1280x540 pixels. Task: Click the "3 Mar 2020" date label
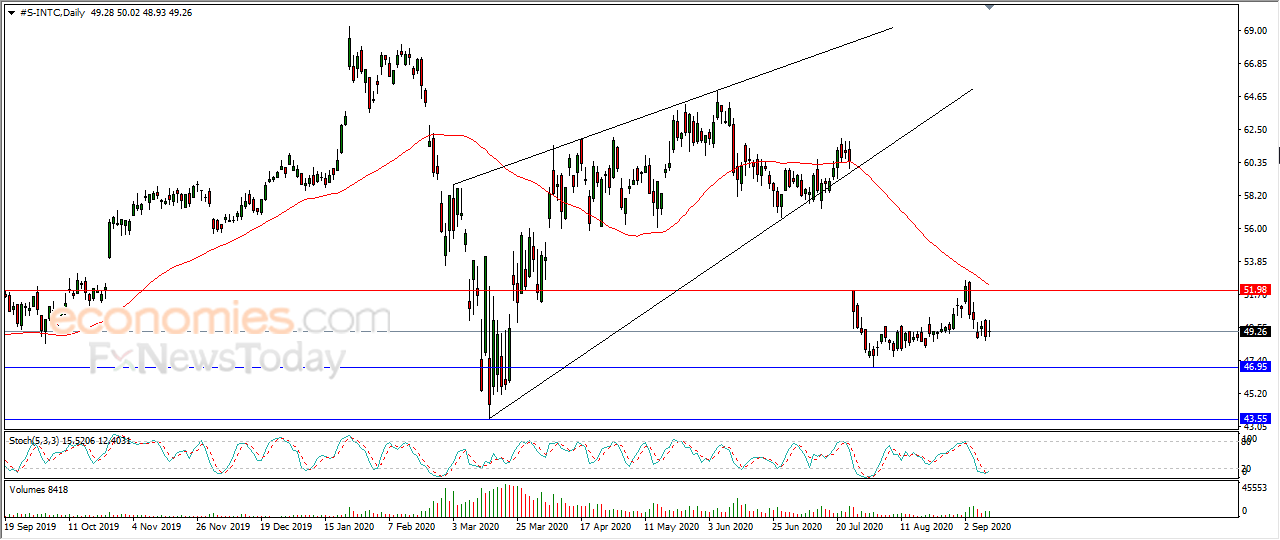(476, 525)
